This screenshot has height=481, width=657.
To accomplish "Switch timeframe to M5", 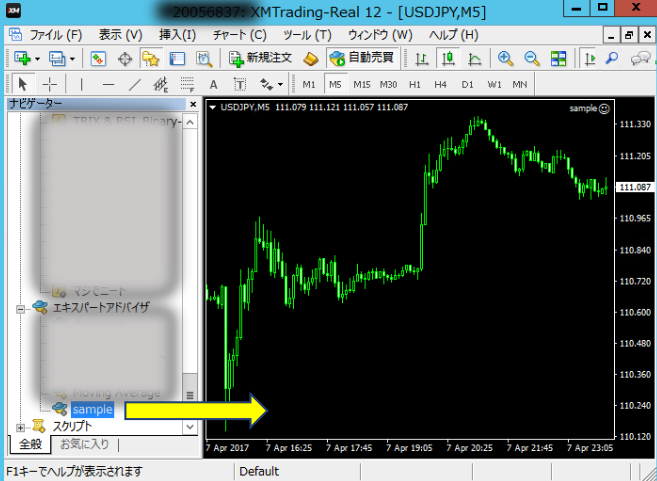I will point(335,85).
